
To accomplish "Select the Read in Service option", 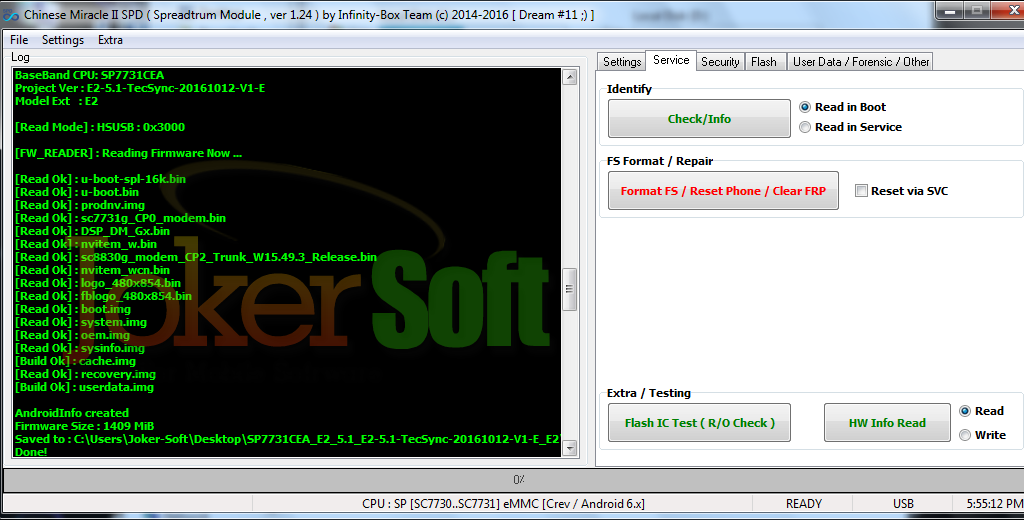I will tap(851, 127).
